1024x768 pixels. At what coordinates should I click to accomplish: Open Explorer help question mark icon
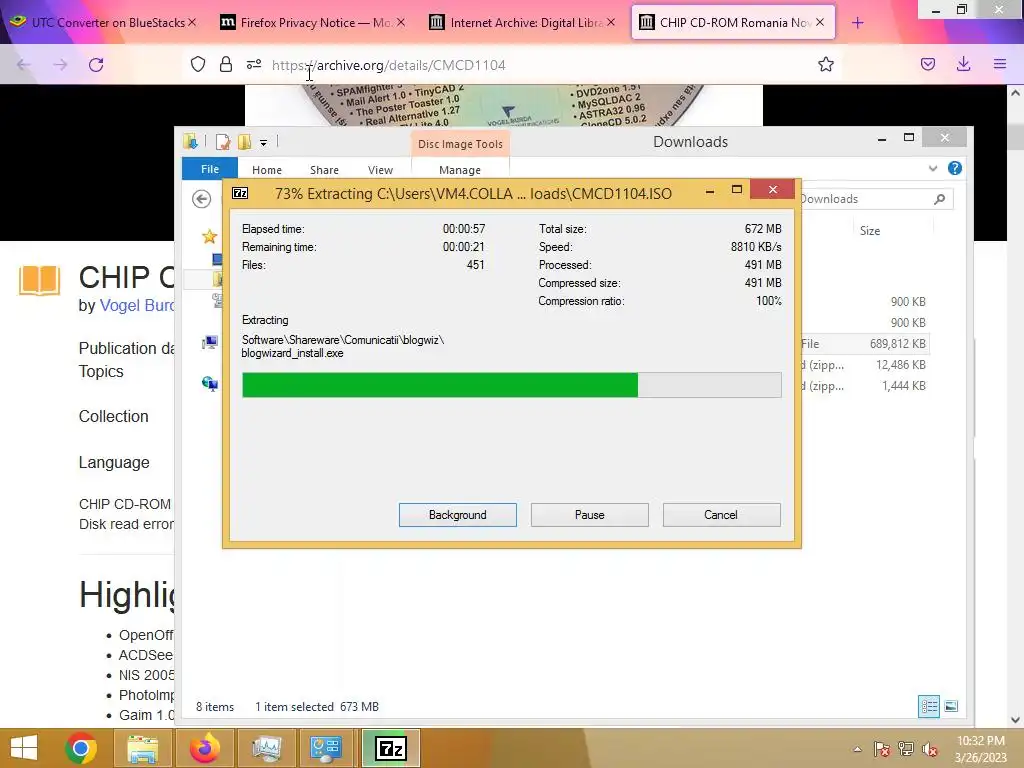point(955,168)
